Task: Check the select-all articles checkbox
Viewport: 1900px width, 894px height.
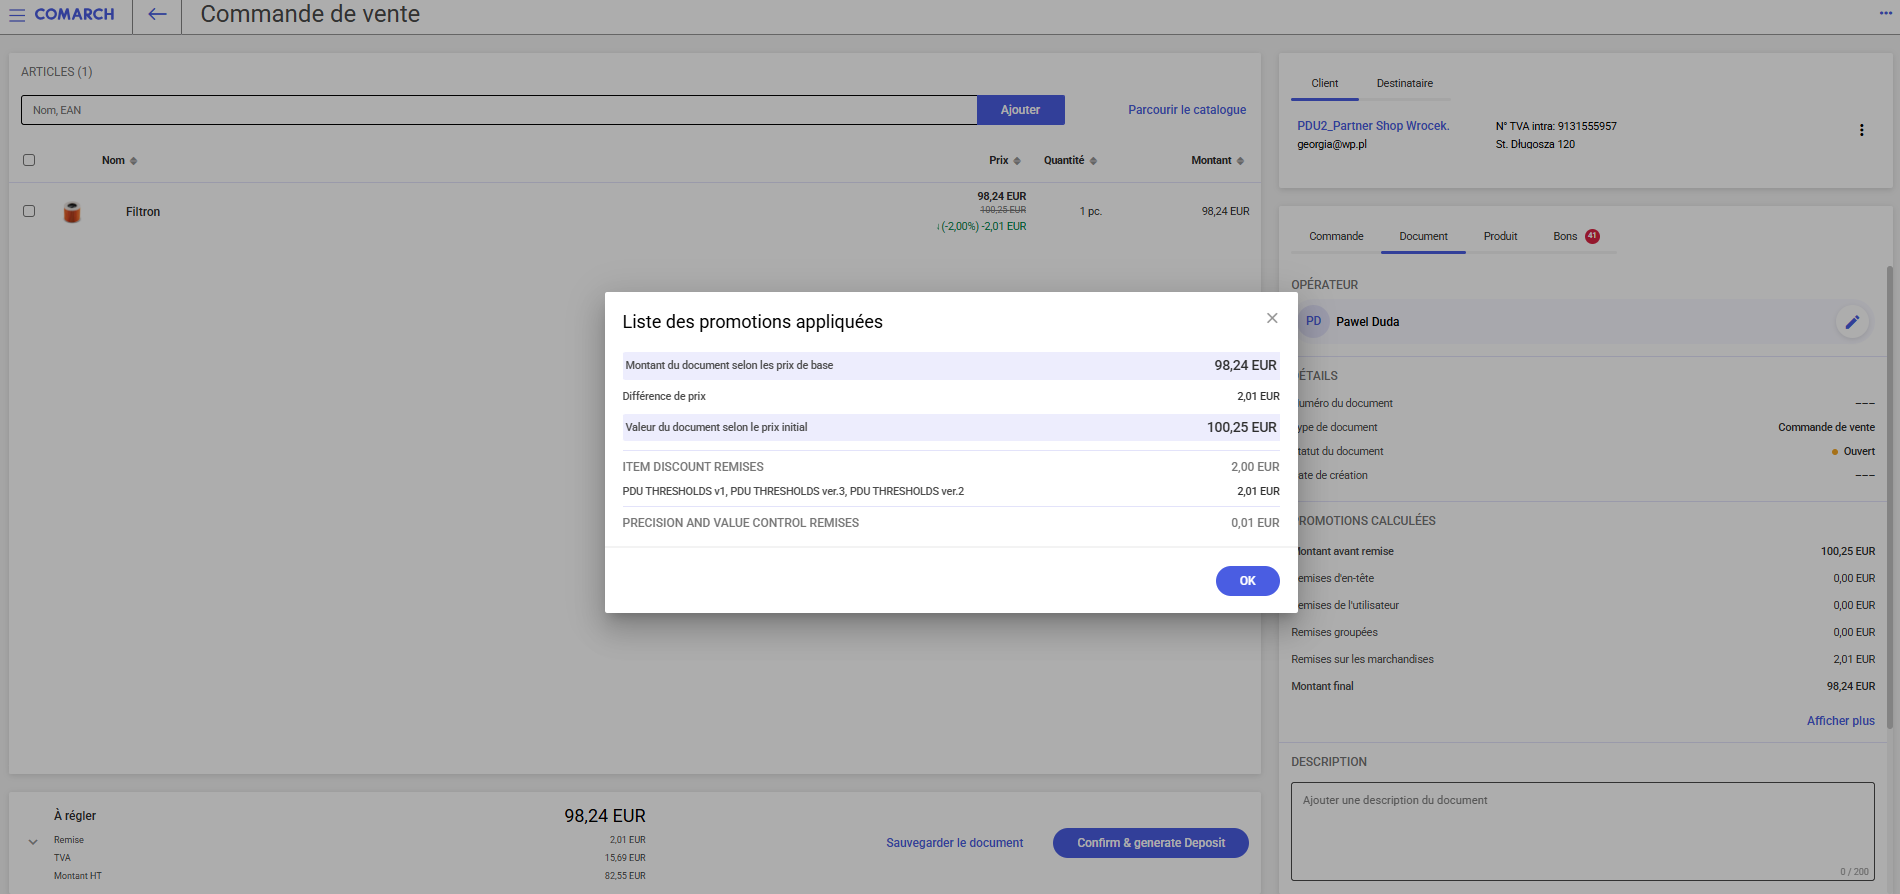Action: point(29,160)
